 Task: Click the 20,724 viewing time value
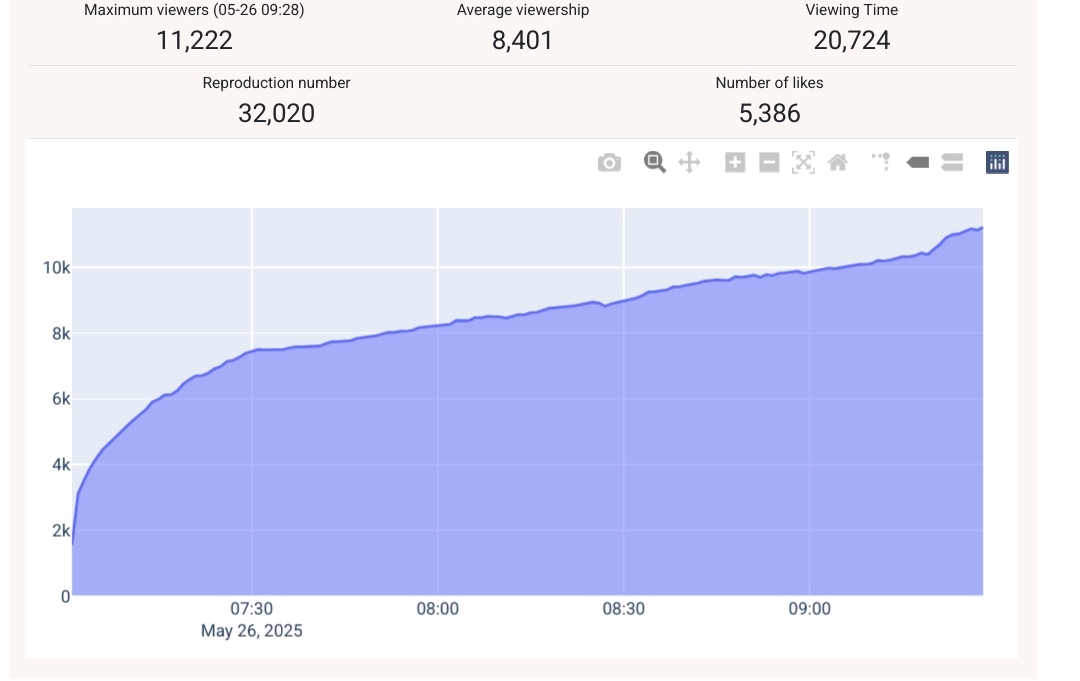[851, 41]
